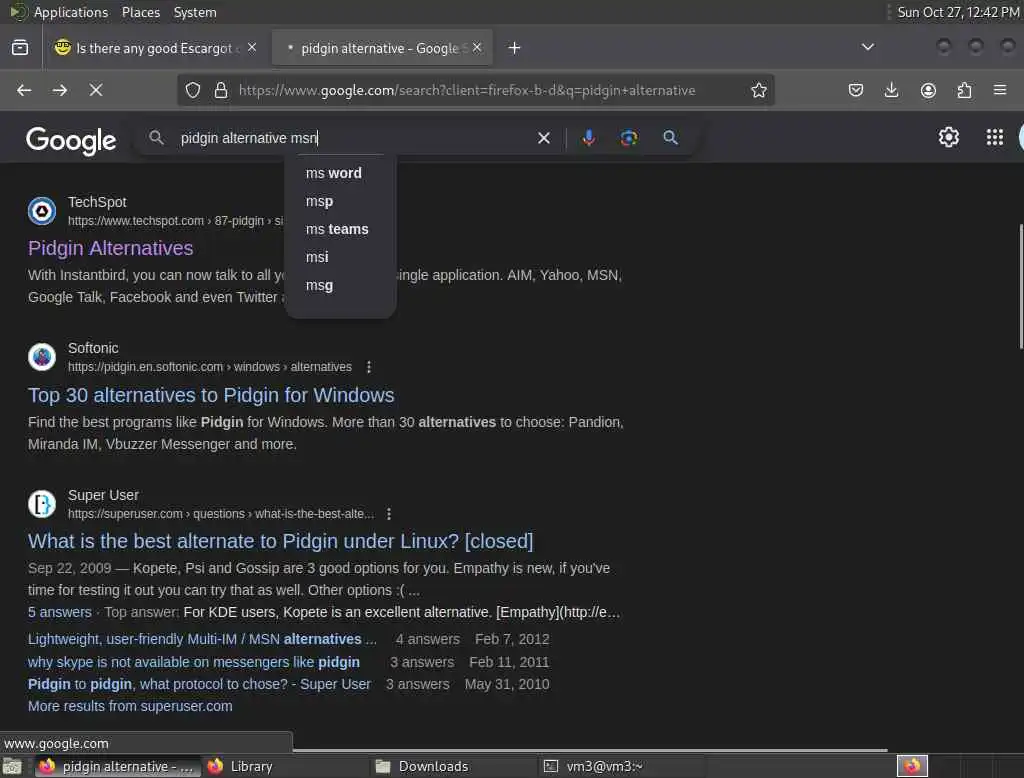Close the 'pidgin alternative - Google' tab
Screen dimensions: 1024x778
pyautogui.click(x=477, y=48)
